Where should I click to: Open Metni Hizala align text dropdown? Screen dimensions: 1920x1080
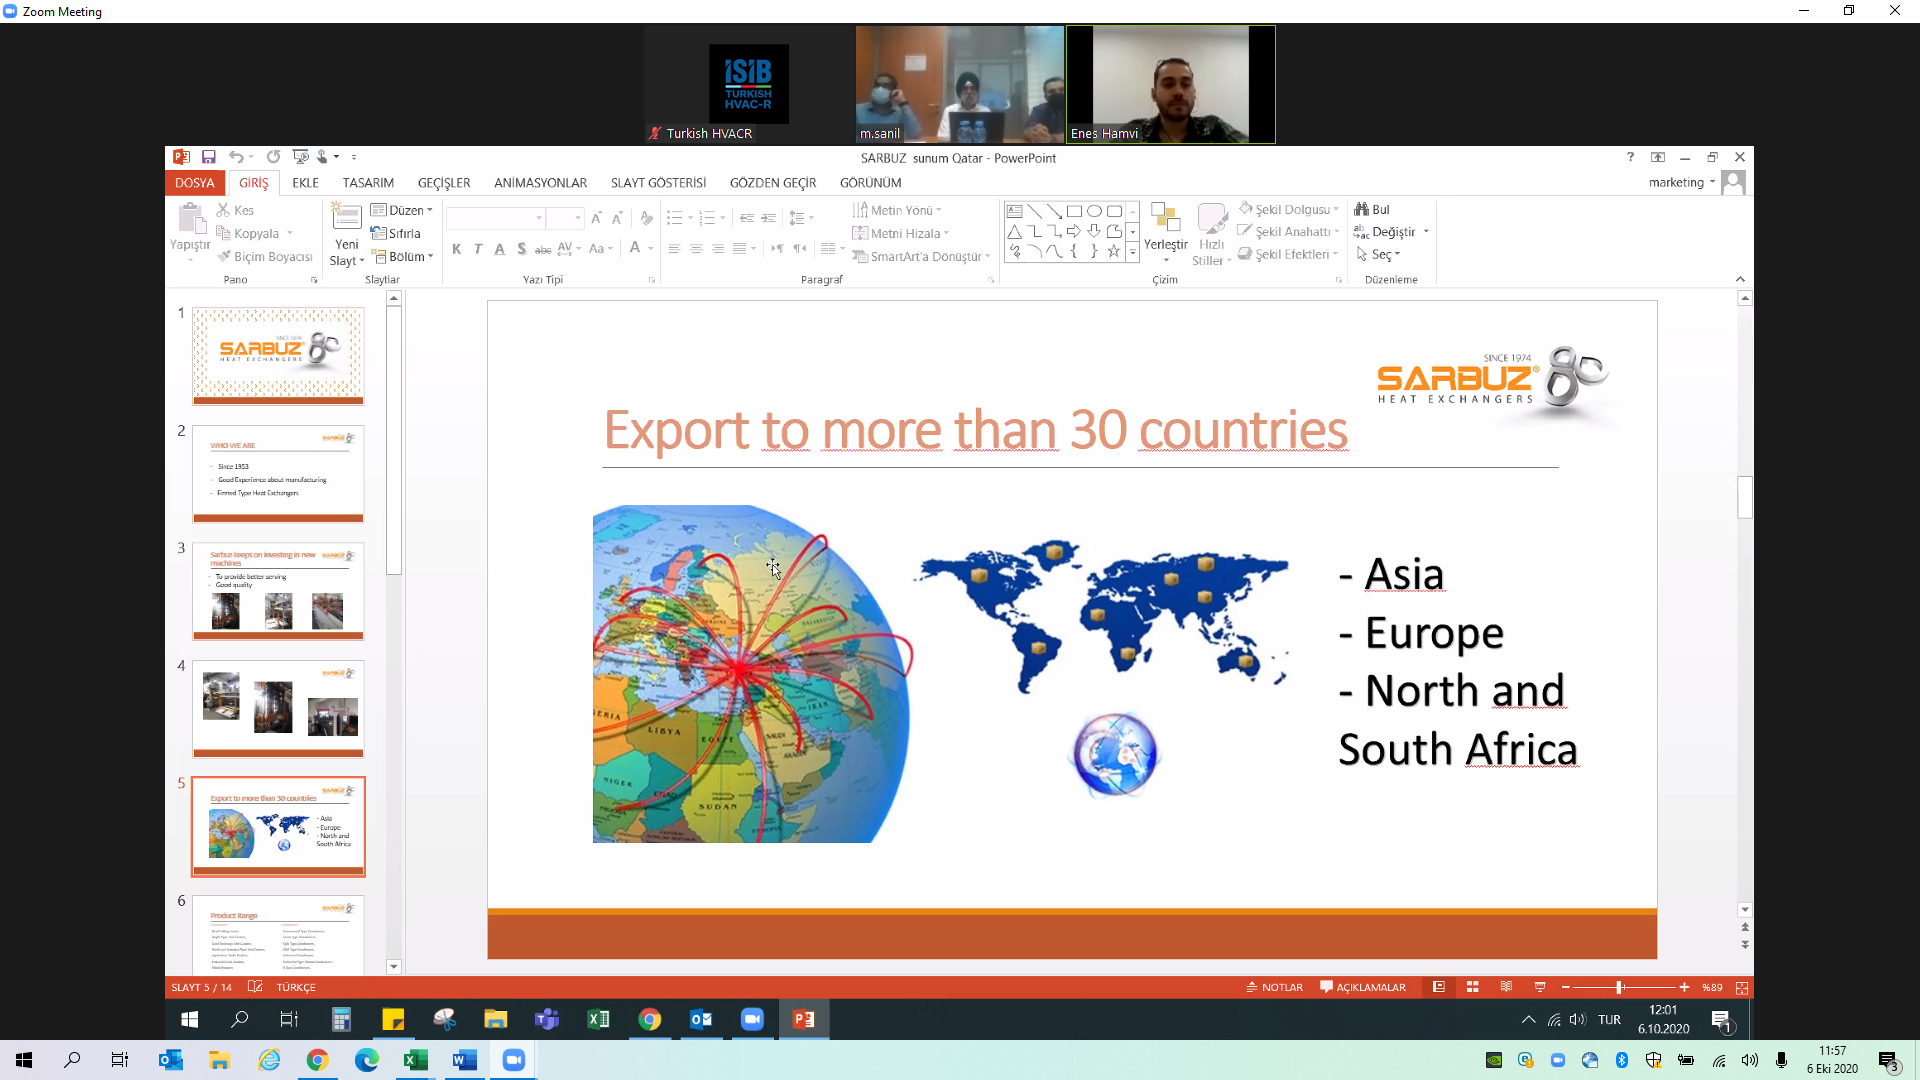point(900,233)
